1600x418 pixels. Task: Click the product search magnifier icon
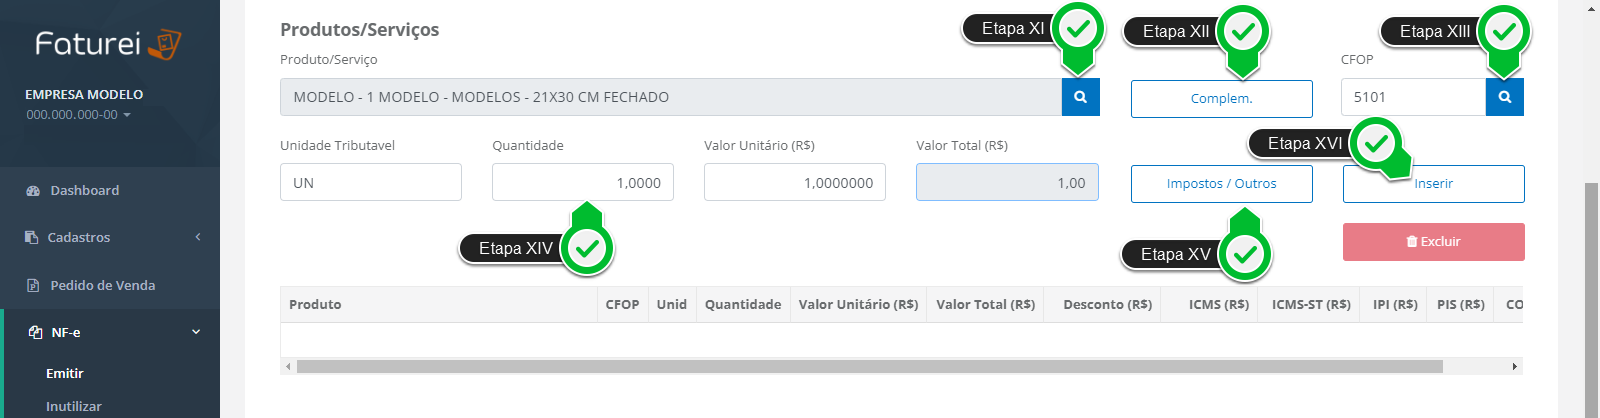(1080, 97)
